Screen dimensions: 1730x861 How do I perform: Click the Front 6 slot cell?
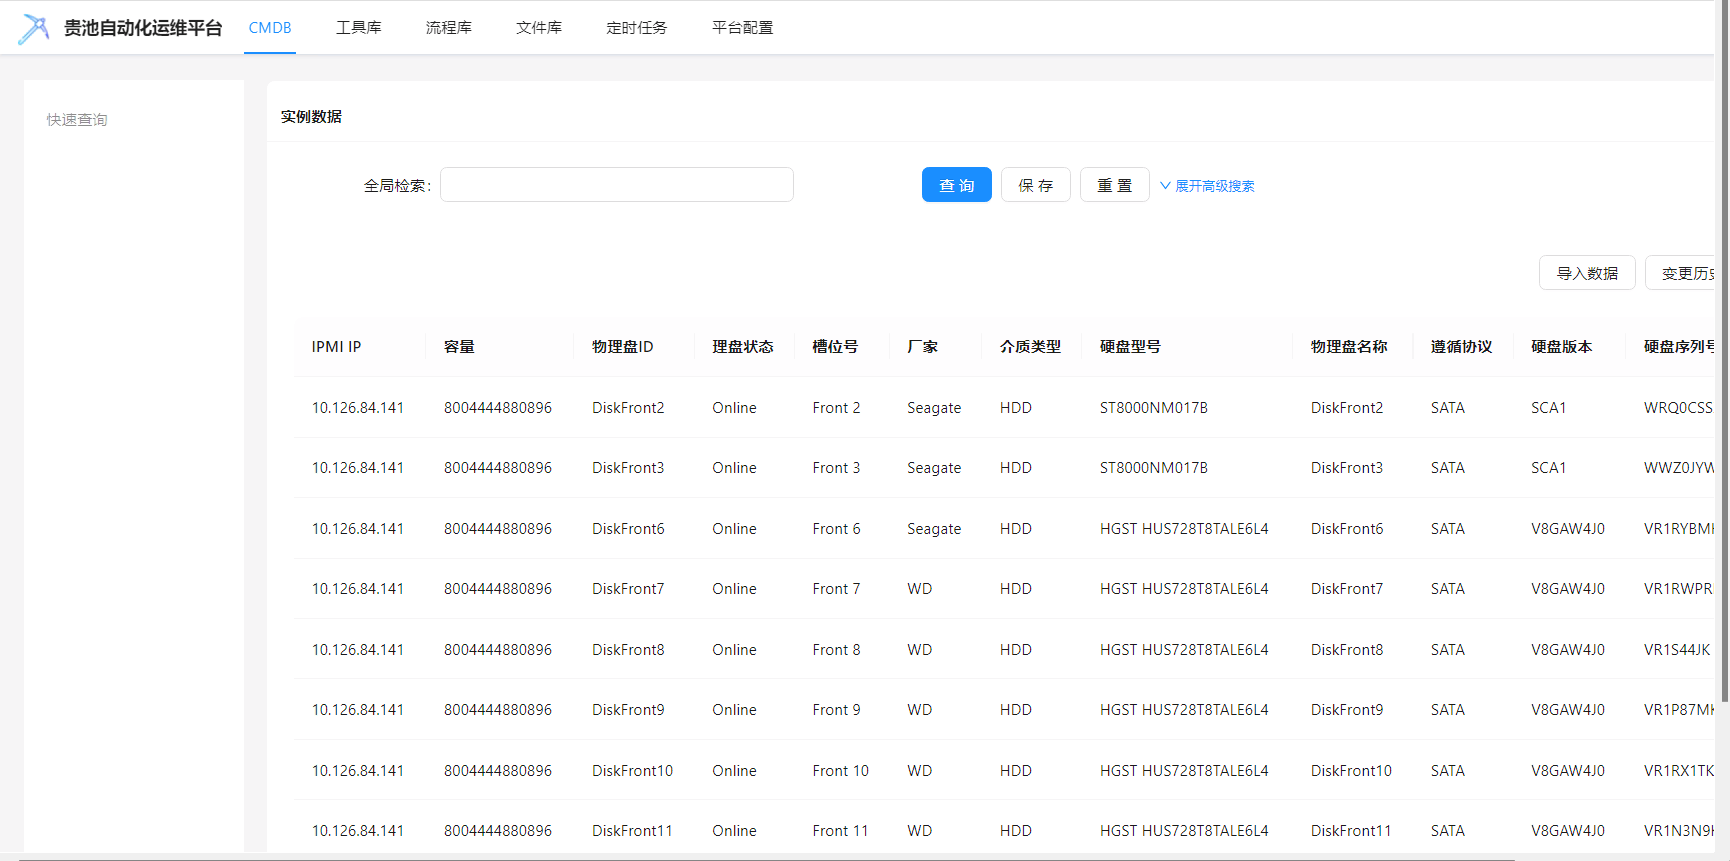click(836, 529)
